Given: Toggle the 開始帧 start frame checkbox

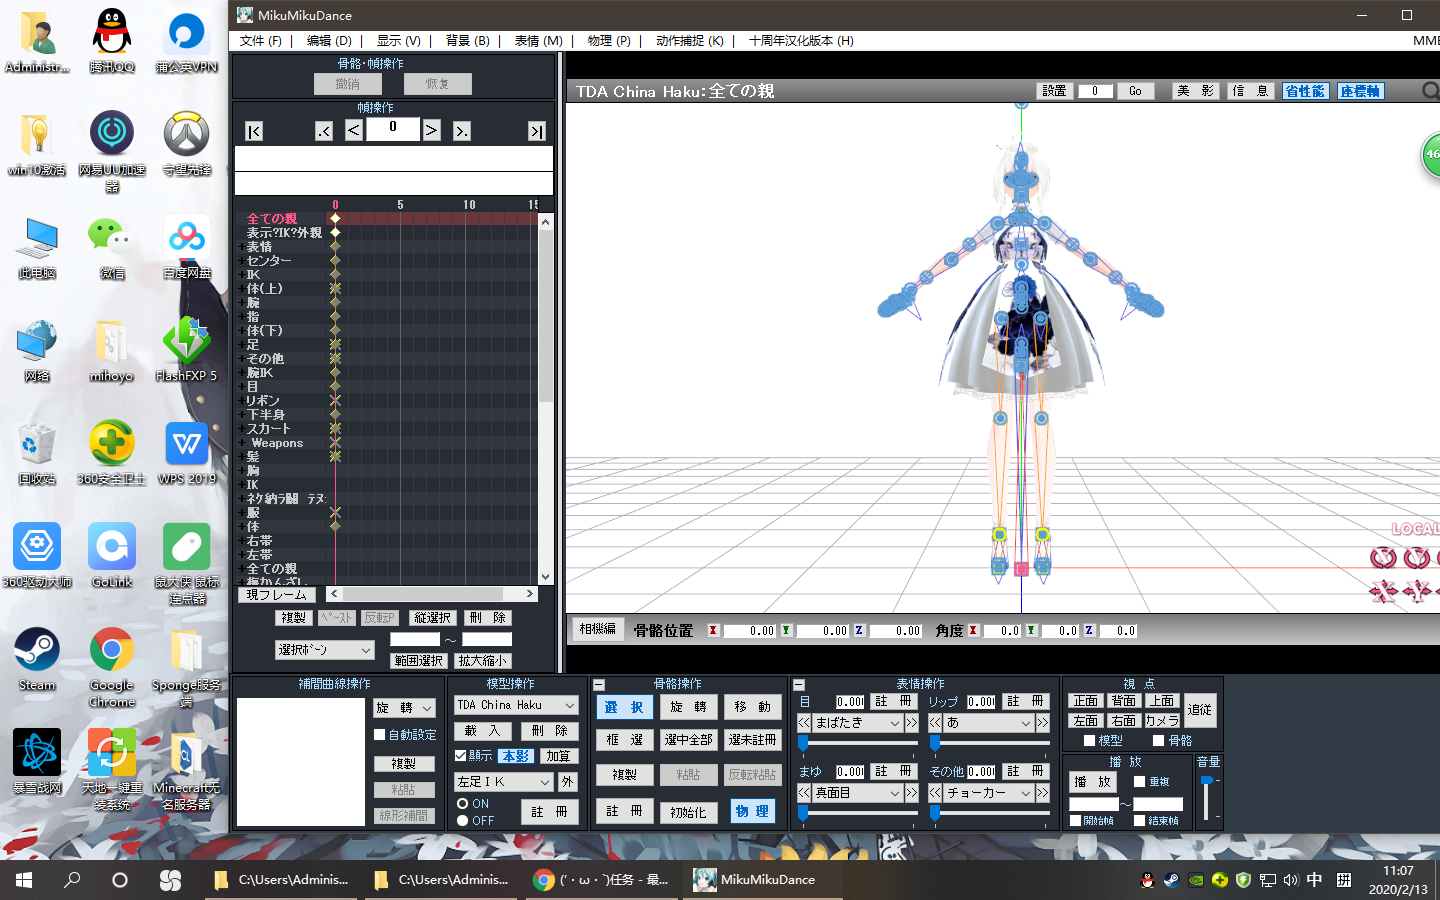Looking at the screenshot, I should coord(1075,821).
